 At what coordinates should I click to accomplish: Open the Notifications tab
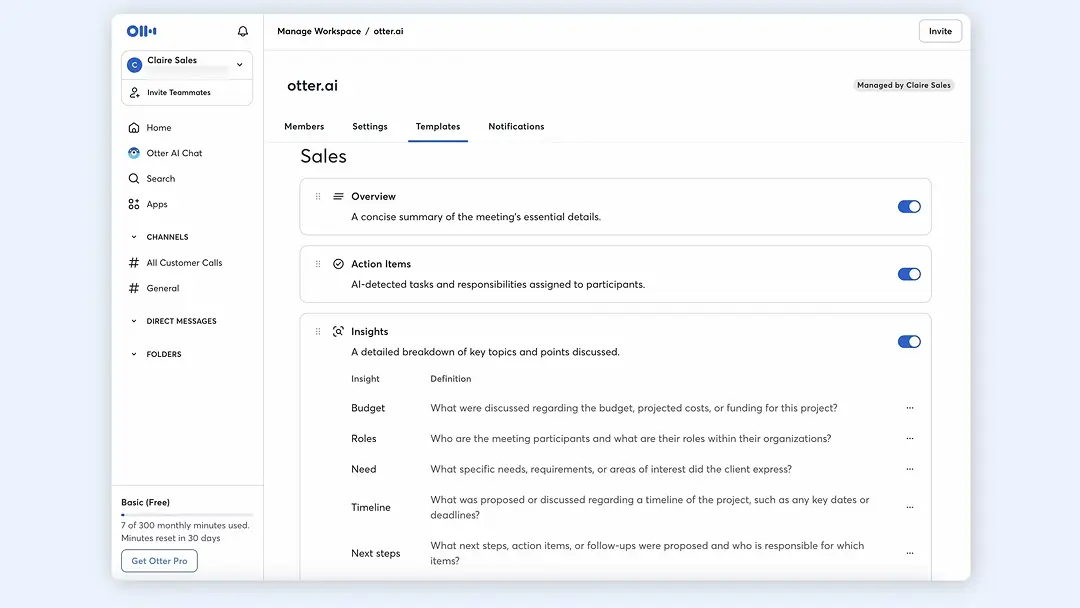(x=516, y=126)
